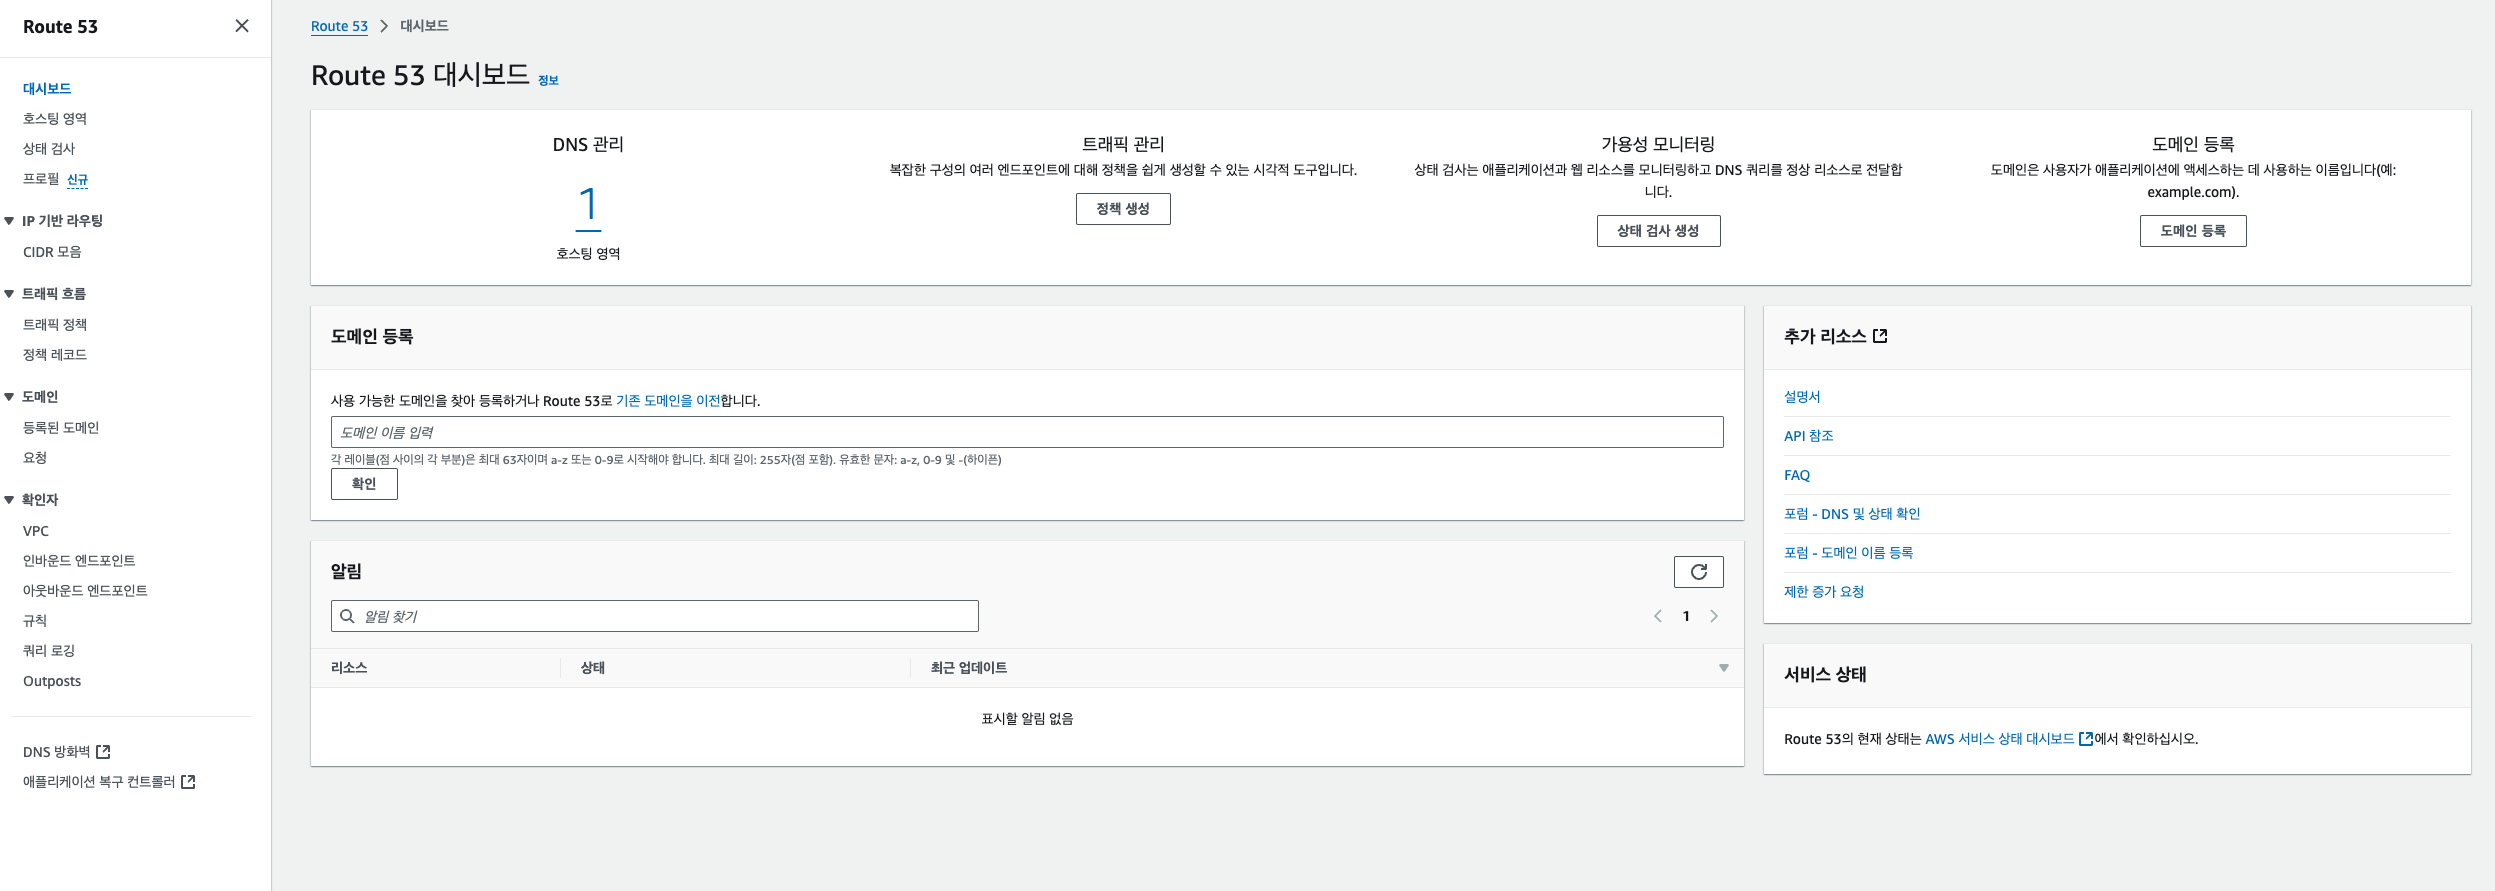Click the 최근 업데이트 column header
The width and height of the screenshot is (2495, 891).
pyautogui.click(x=969, y=668)
